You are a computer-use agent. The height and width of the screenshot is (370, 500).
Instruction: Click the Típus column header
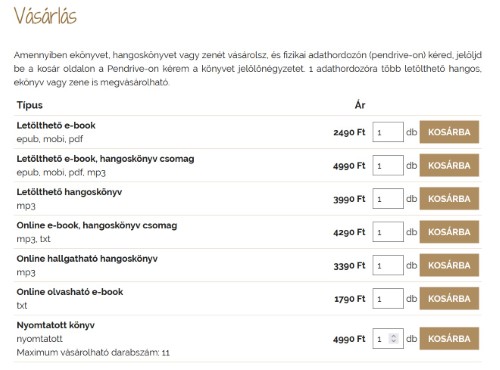[x=30, y=105]
